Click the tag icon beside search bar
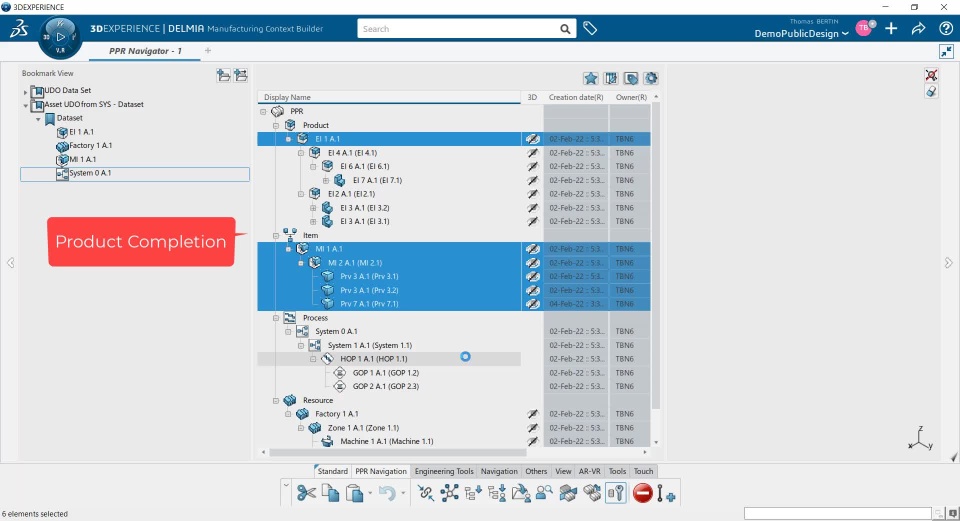 pos(590,28)
